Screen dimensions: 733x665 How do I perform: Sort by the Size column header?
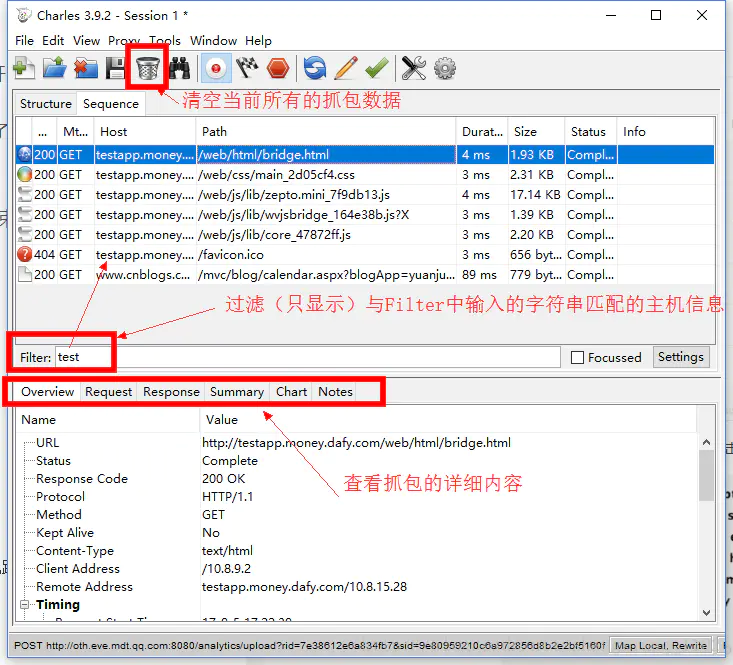[536, 132]
